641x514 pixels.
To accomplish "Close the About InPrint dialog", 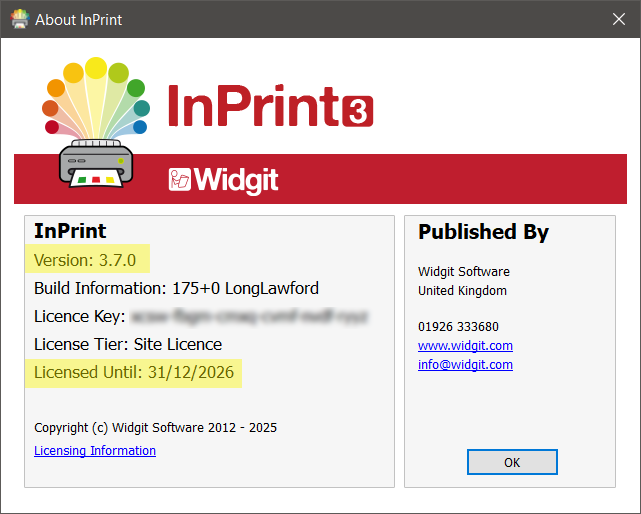I will pos(619,19).
